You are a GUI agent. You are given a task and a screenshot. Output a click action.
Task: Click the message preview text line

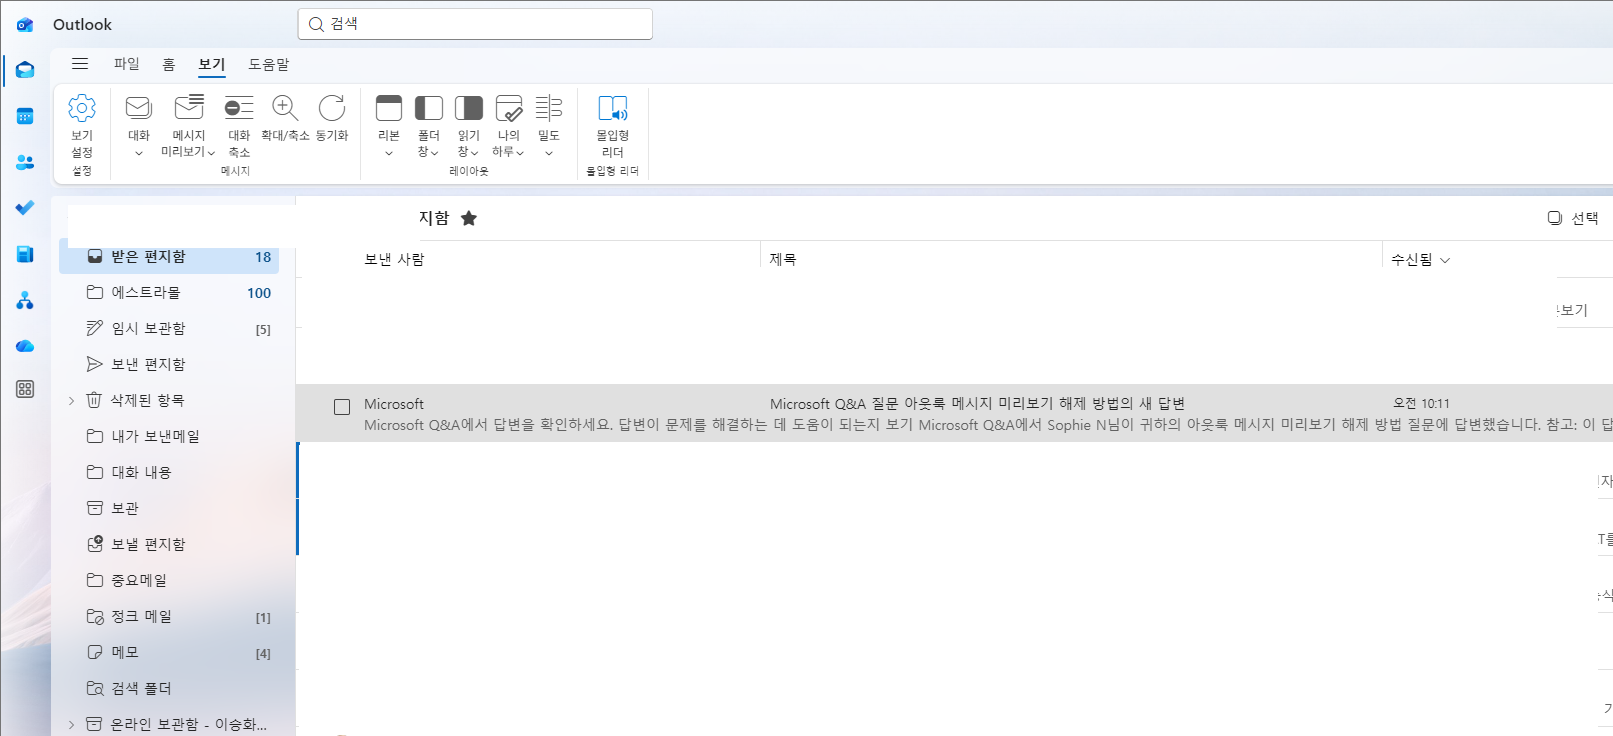pos(986,425)
